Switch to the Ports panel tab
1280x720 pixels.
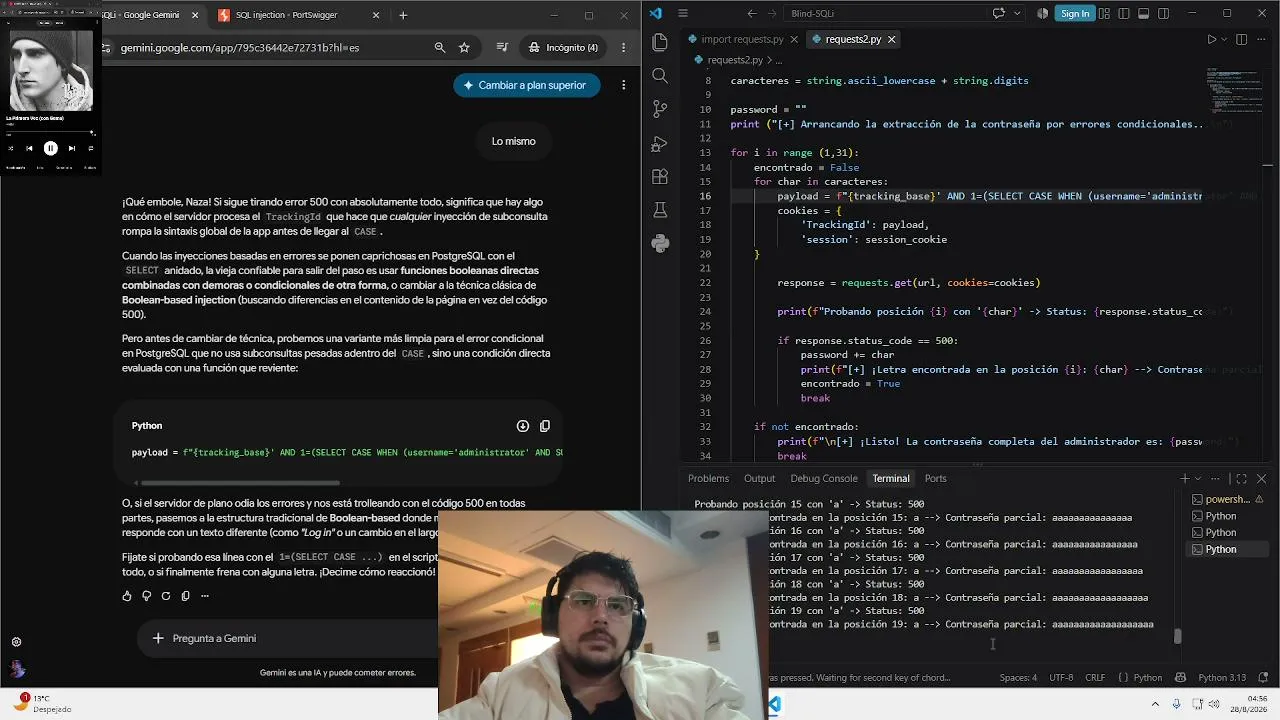coord(935,479)
